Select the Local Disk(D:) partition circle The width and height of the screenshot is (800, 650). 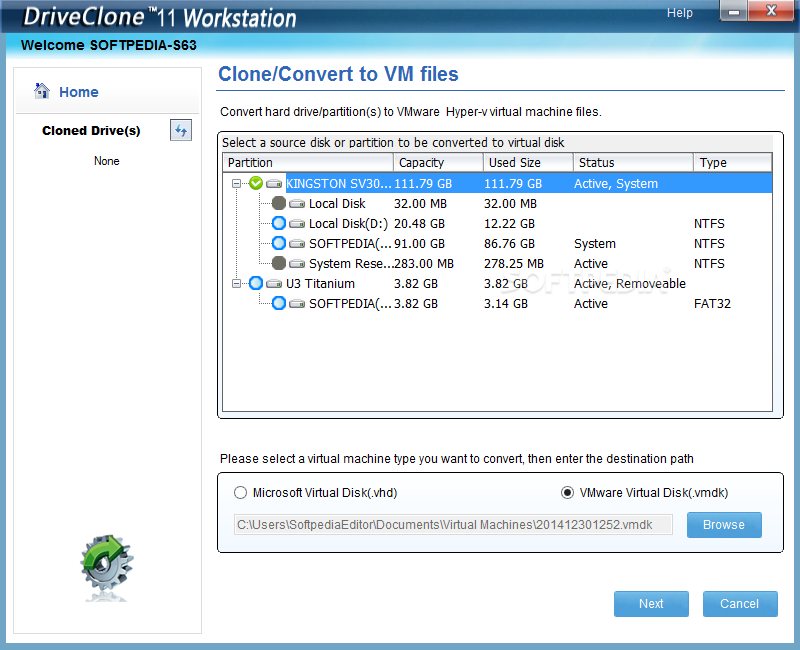pos(279,223)
